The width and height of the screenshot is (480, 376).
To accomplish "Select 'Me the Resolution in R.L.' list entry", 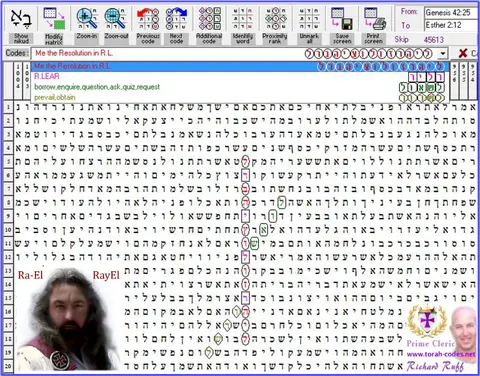I will [x=239, y=66].
